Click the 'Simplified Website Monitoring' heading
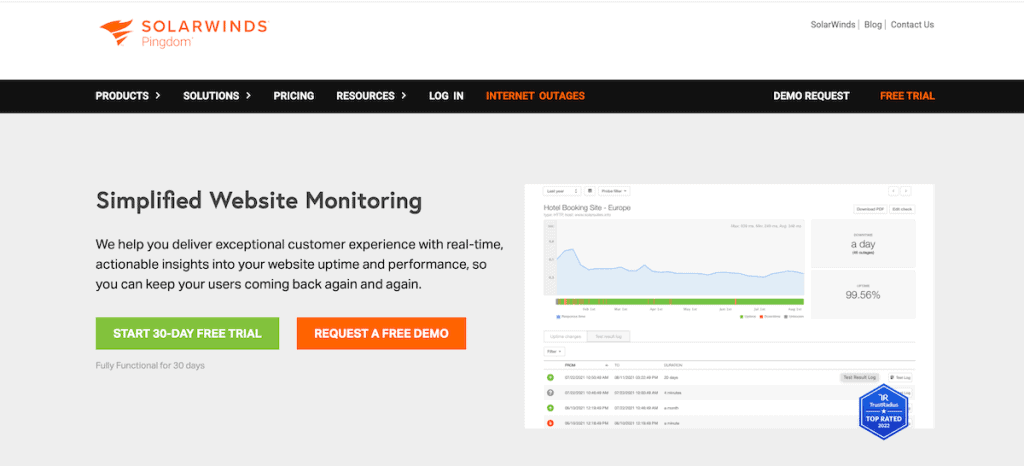This screenshot has height=466, width=1024. coord(259,200)
